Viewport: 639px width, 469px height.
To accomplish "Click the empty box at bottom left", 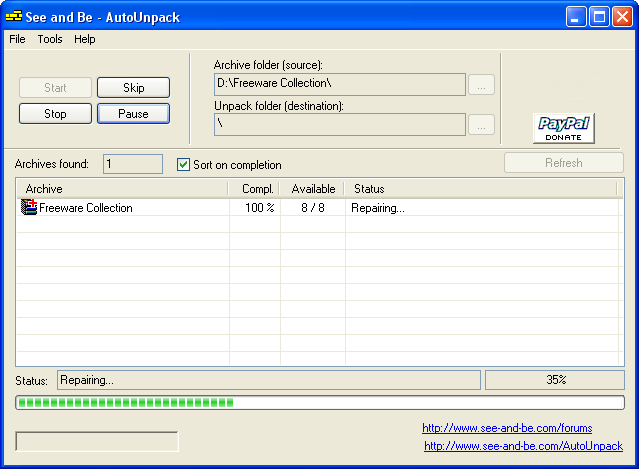I will tap(97, 442).
